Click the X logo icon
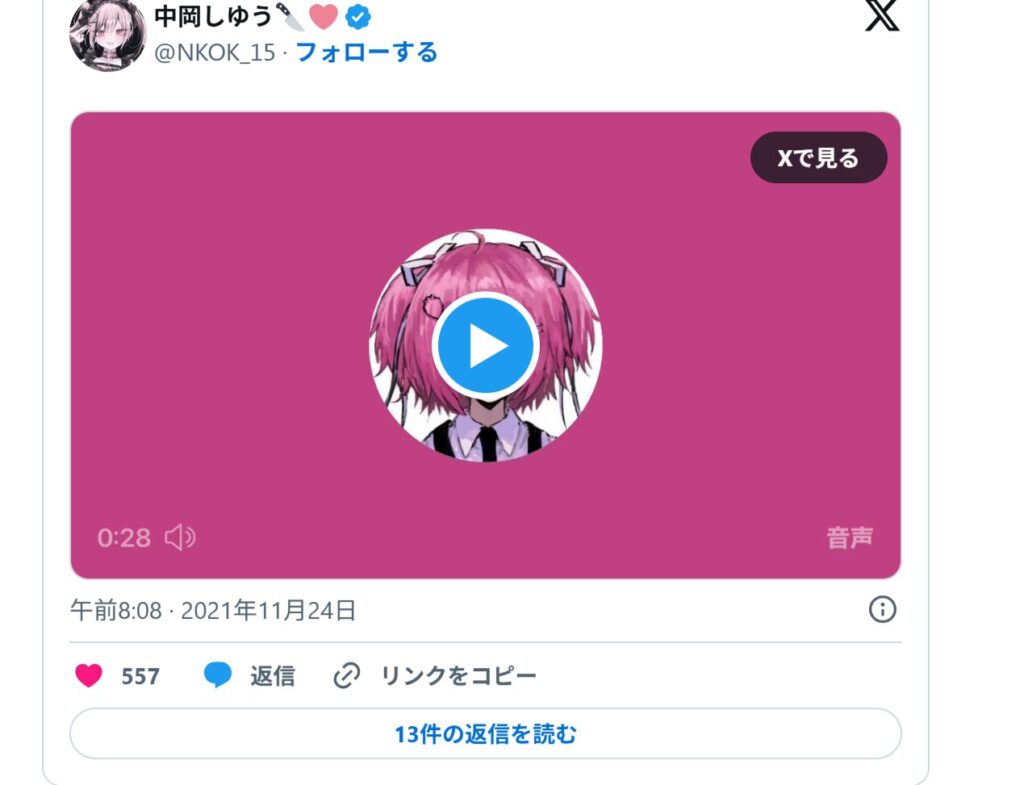1024x785 pixels. (x=882, y=16)
